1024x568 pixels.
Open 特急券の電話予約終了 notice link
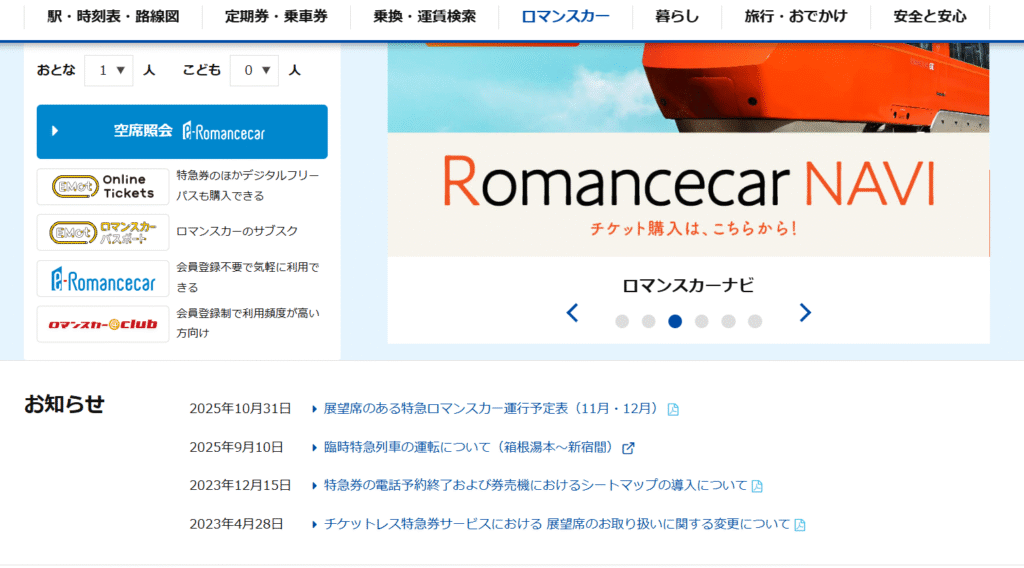pyautogui.click(x=535, y=486)
